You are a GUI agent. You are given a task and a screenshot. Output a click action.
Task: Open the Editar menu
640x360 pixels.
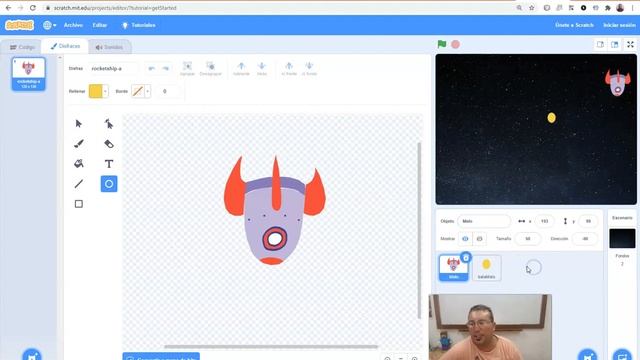[x=100, y=25]
